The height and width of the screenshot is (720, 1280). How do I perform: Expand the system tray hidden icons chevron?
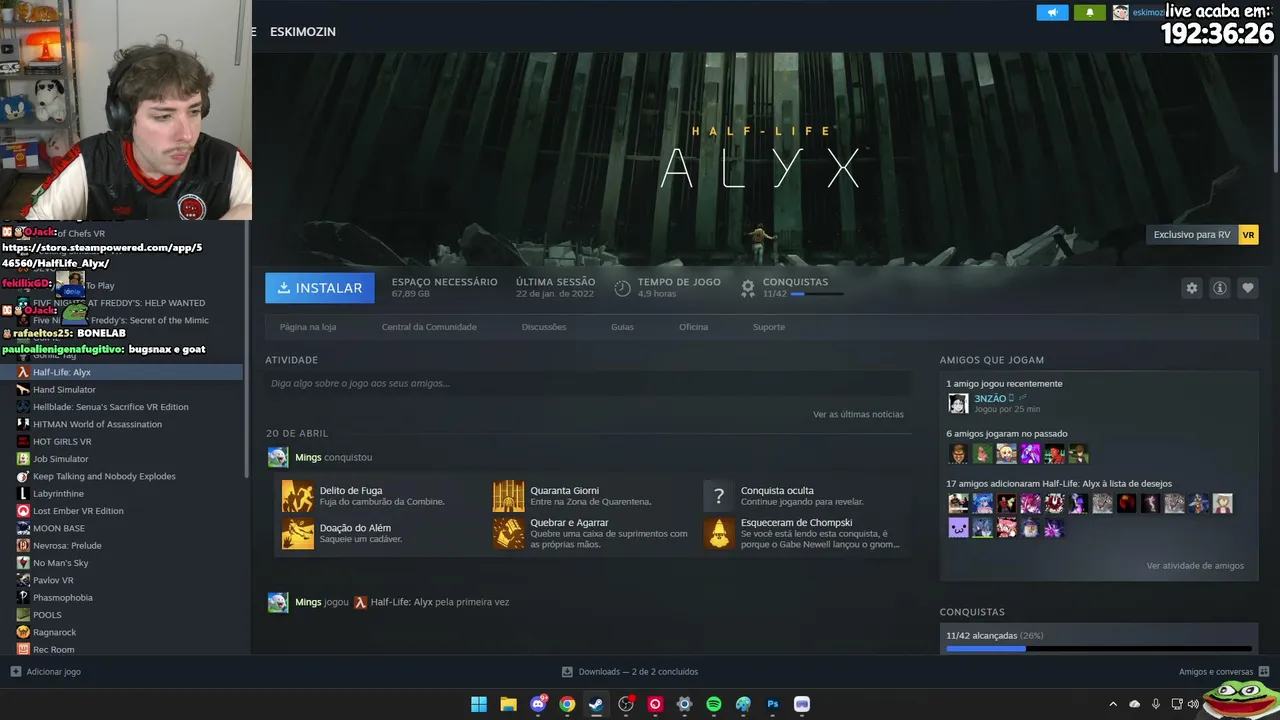point(1113,704)
